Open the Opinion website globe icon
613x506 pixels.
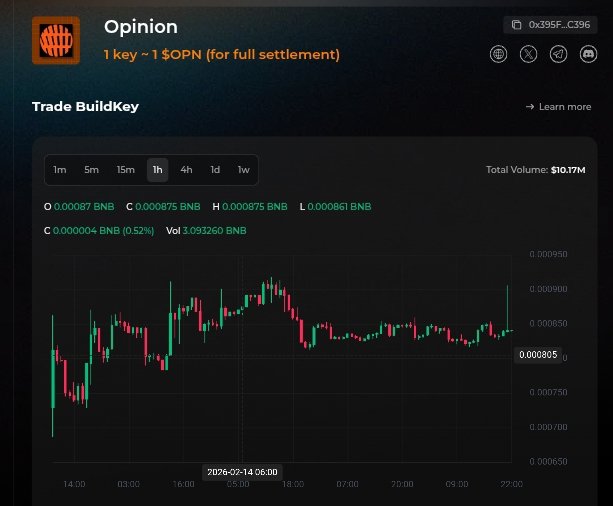coord(498,54)
